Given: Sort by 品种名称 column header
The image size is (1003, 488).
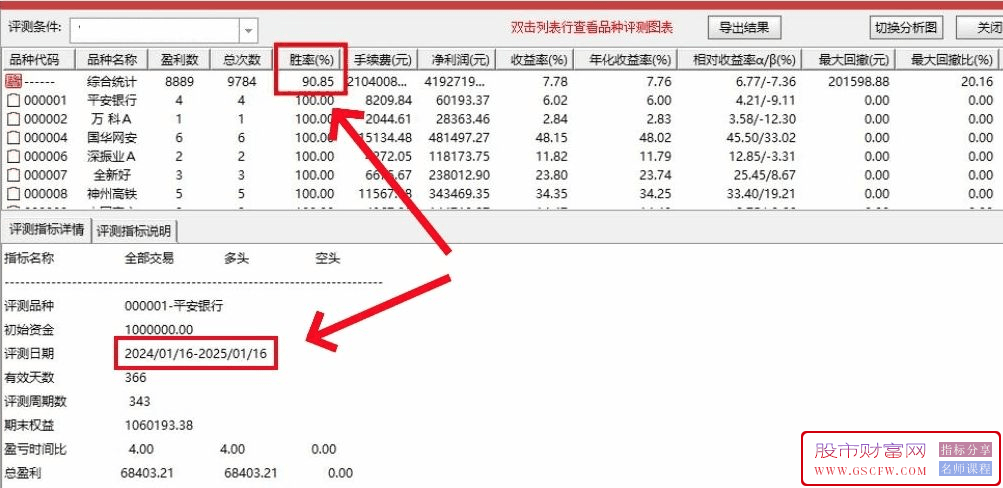Looking at the screenshot, I should point(111,60).
